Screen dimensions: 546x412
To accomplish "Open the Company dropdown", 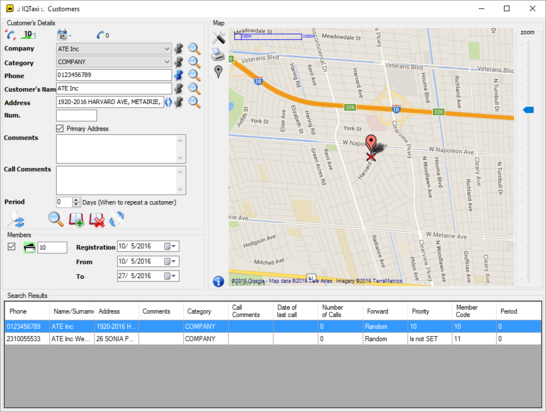I will [x=167, y=49].
